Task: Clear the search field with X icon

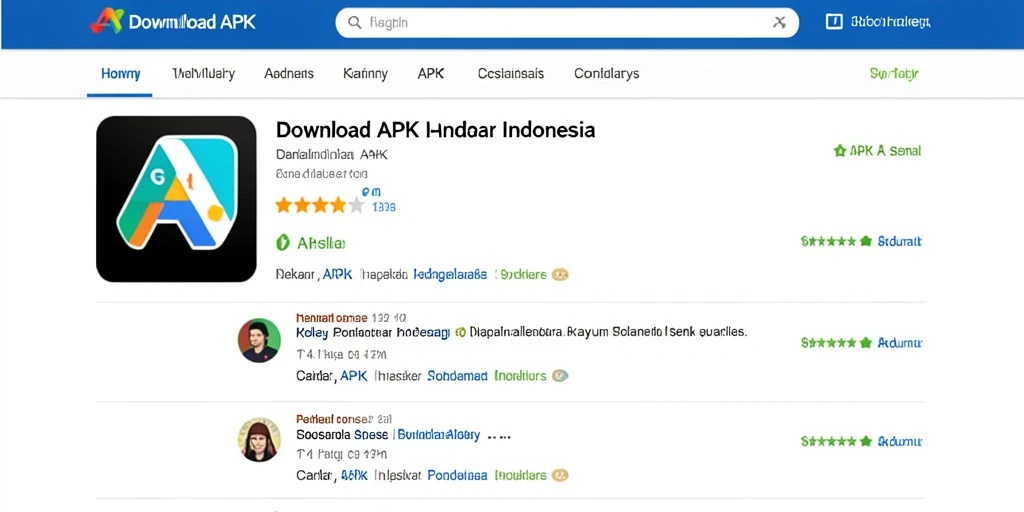Action: (779, 23)
